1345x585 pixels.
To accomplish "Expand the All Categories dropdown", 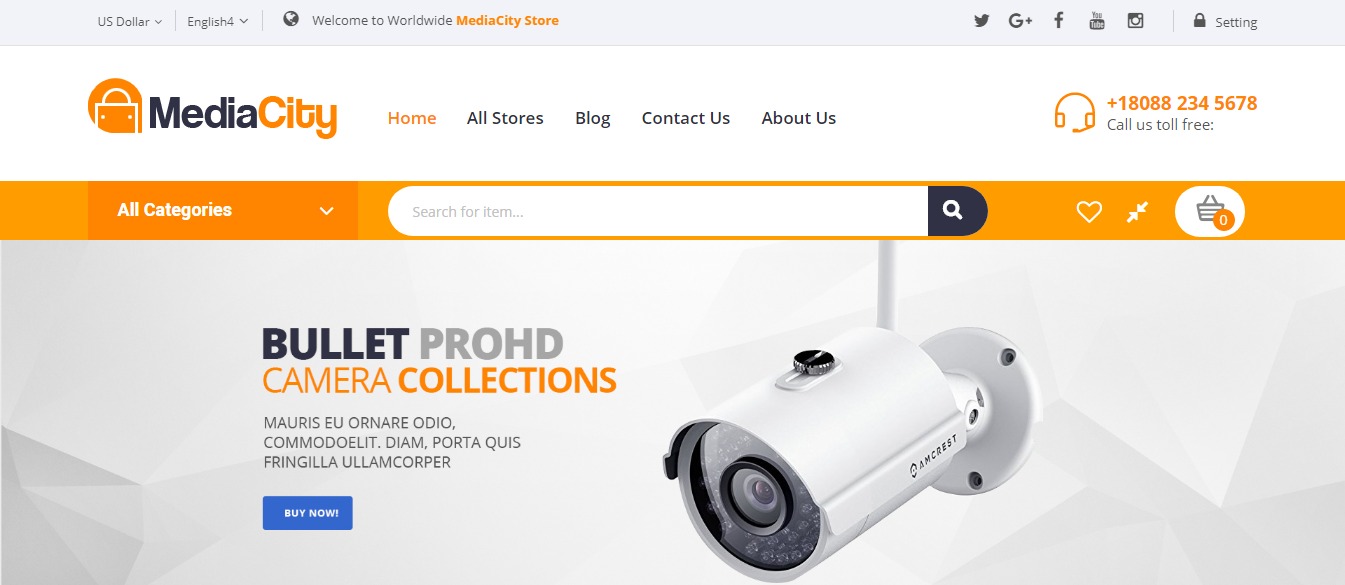I will [x=223, y=210].
